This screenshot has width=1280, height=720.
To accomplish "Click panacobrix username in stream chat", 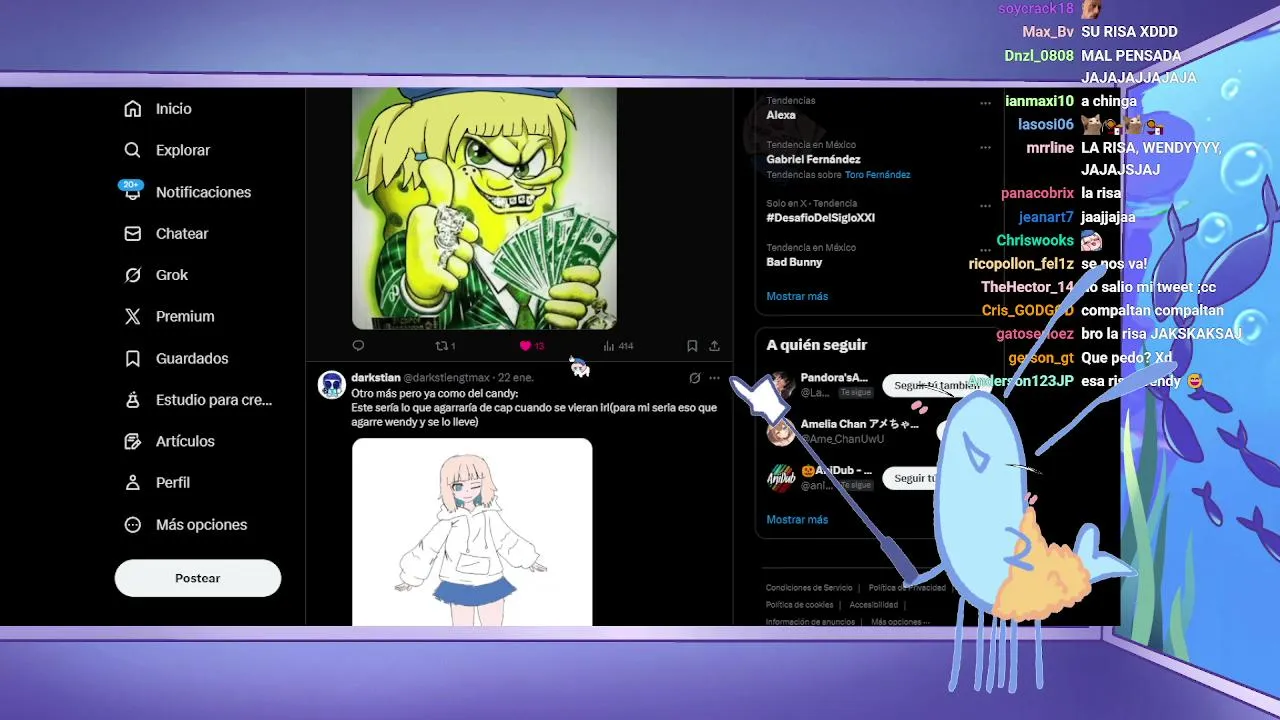I will tap(1037, 193).
